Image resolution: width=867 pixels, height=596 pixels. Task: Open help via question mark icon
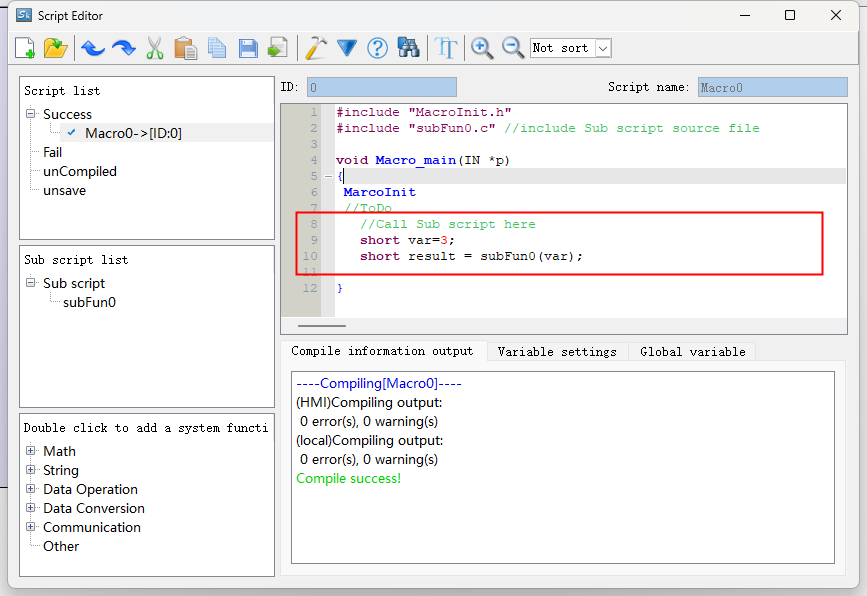pos(377,48)
